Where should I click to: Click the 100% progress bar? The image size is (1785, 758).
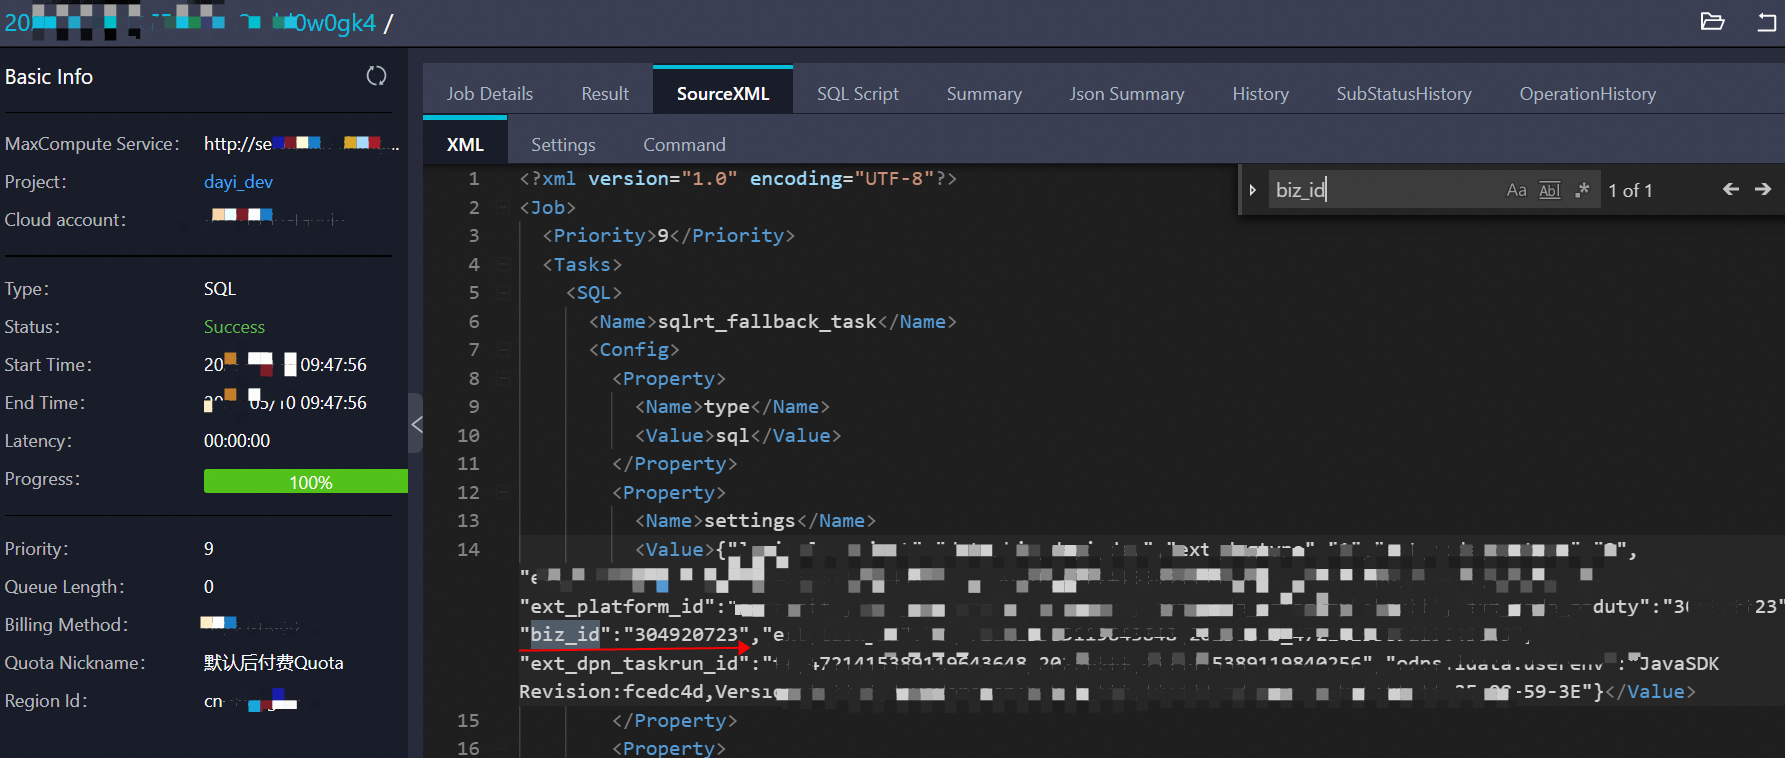[x=305, y=482]
